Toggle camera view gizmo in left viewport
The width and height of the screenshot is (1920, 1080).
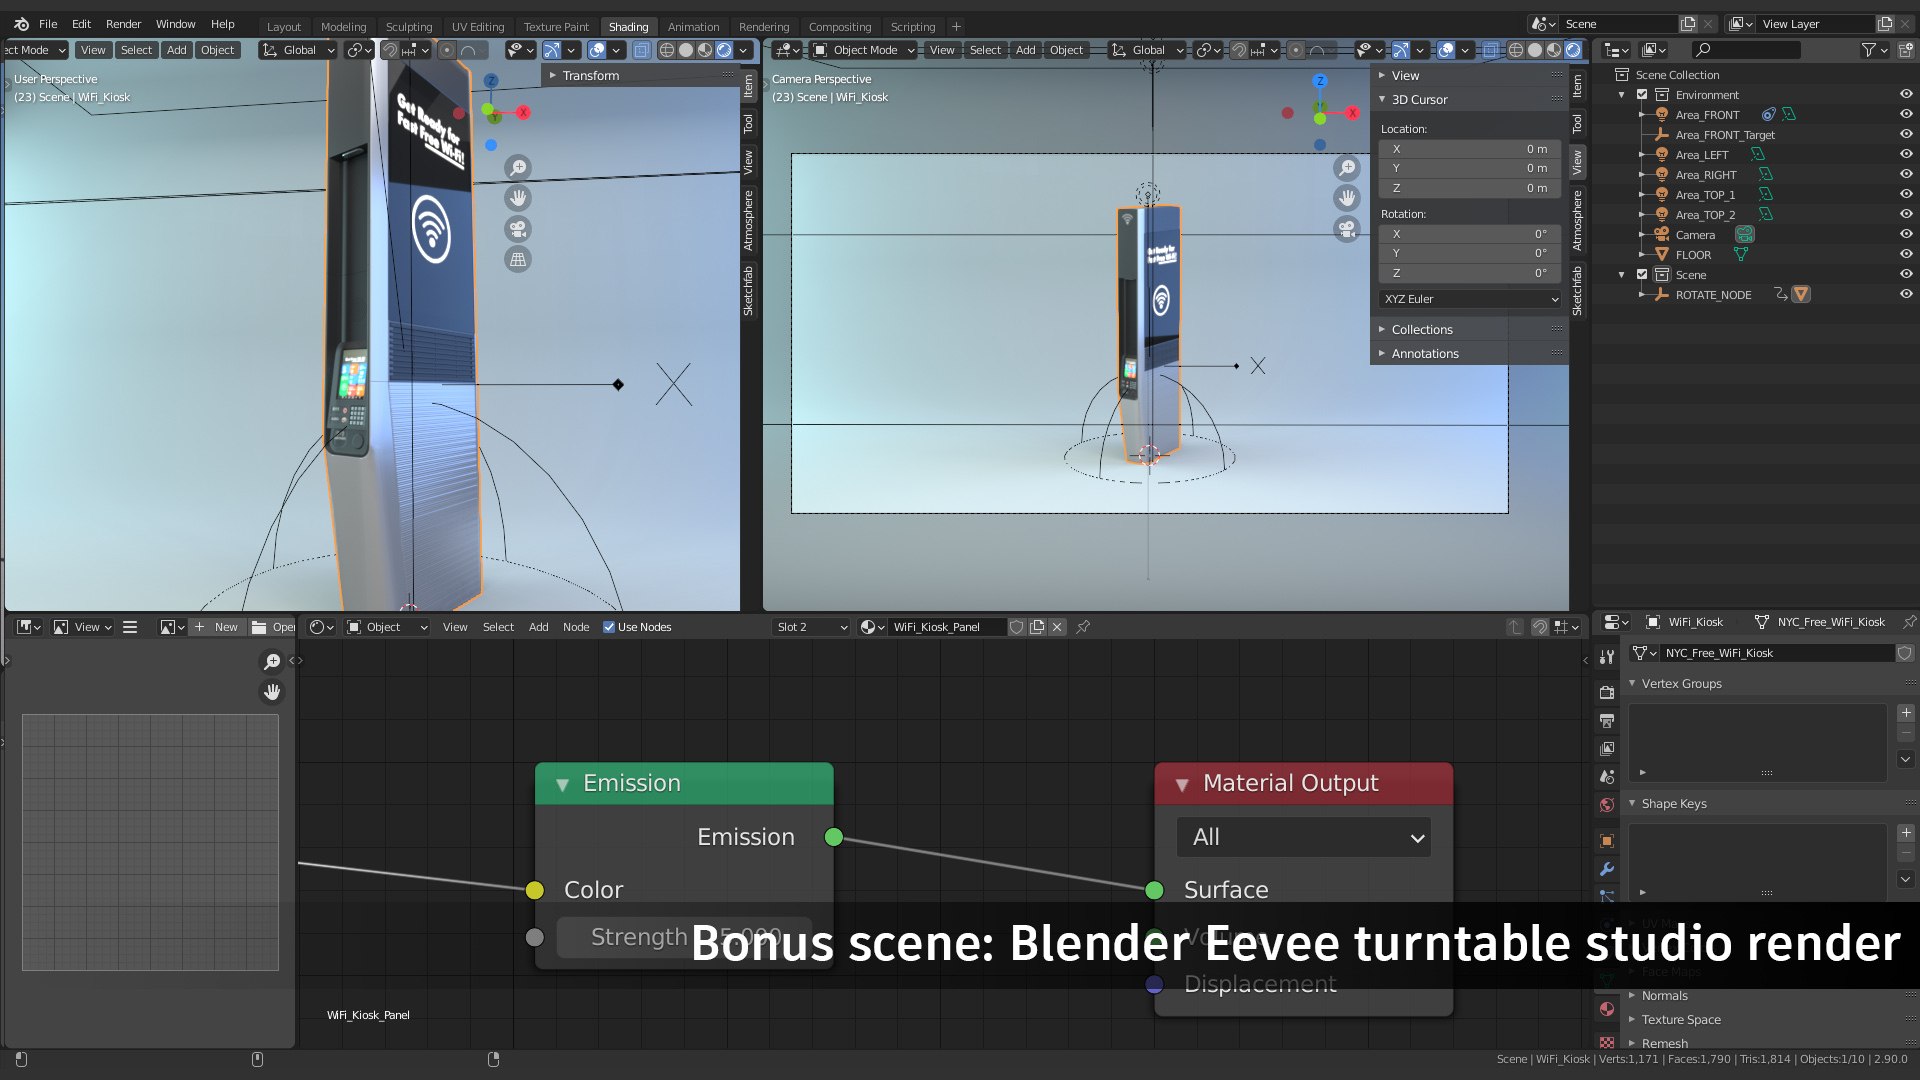point(518,229)
